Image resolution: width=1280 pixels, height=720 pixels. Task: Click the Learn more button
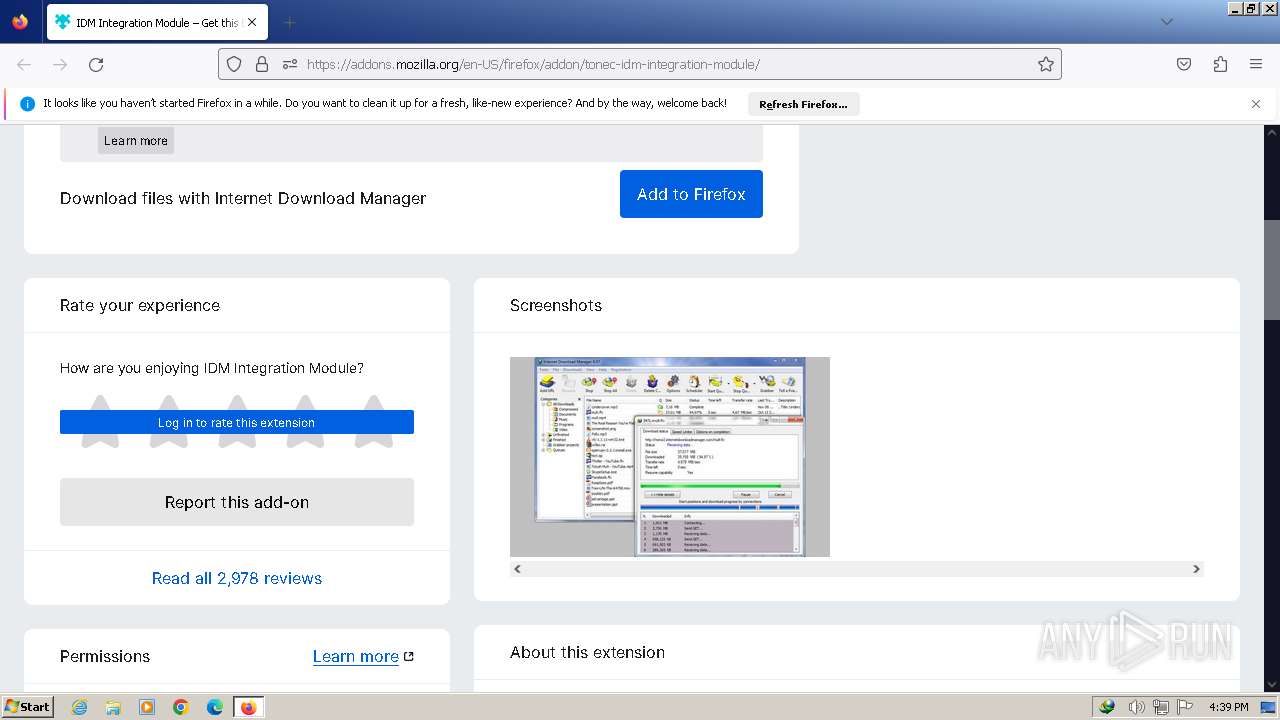[136, 140]
